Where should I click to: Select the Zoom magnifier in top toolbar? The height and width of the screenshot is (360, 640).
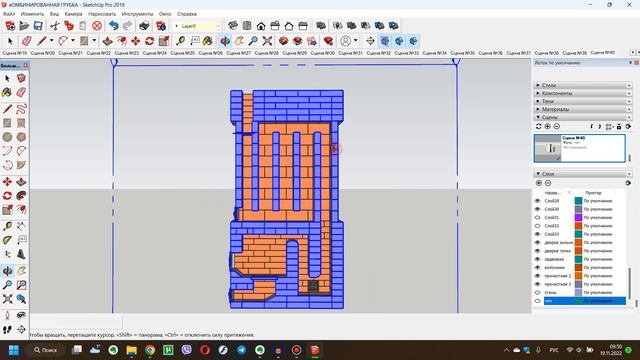[x=253, y=41]
